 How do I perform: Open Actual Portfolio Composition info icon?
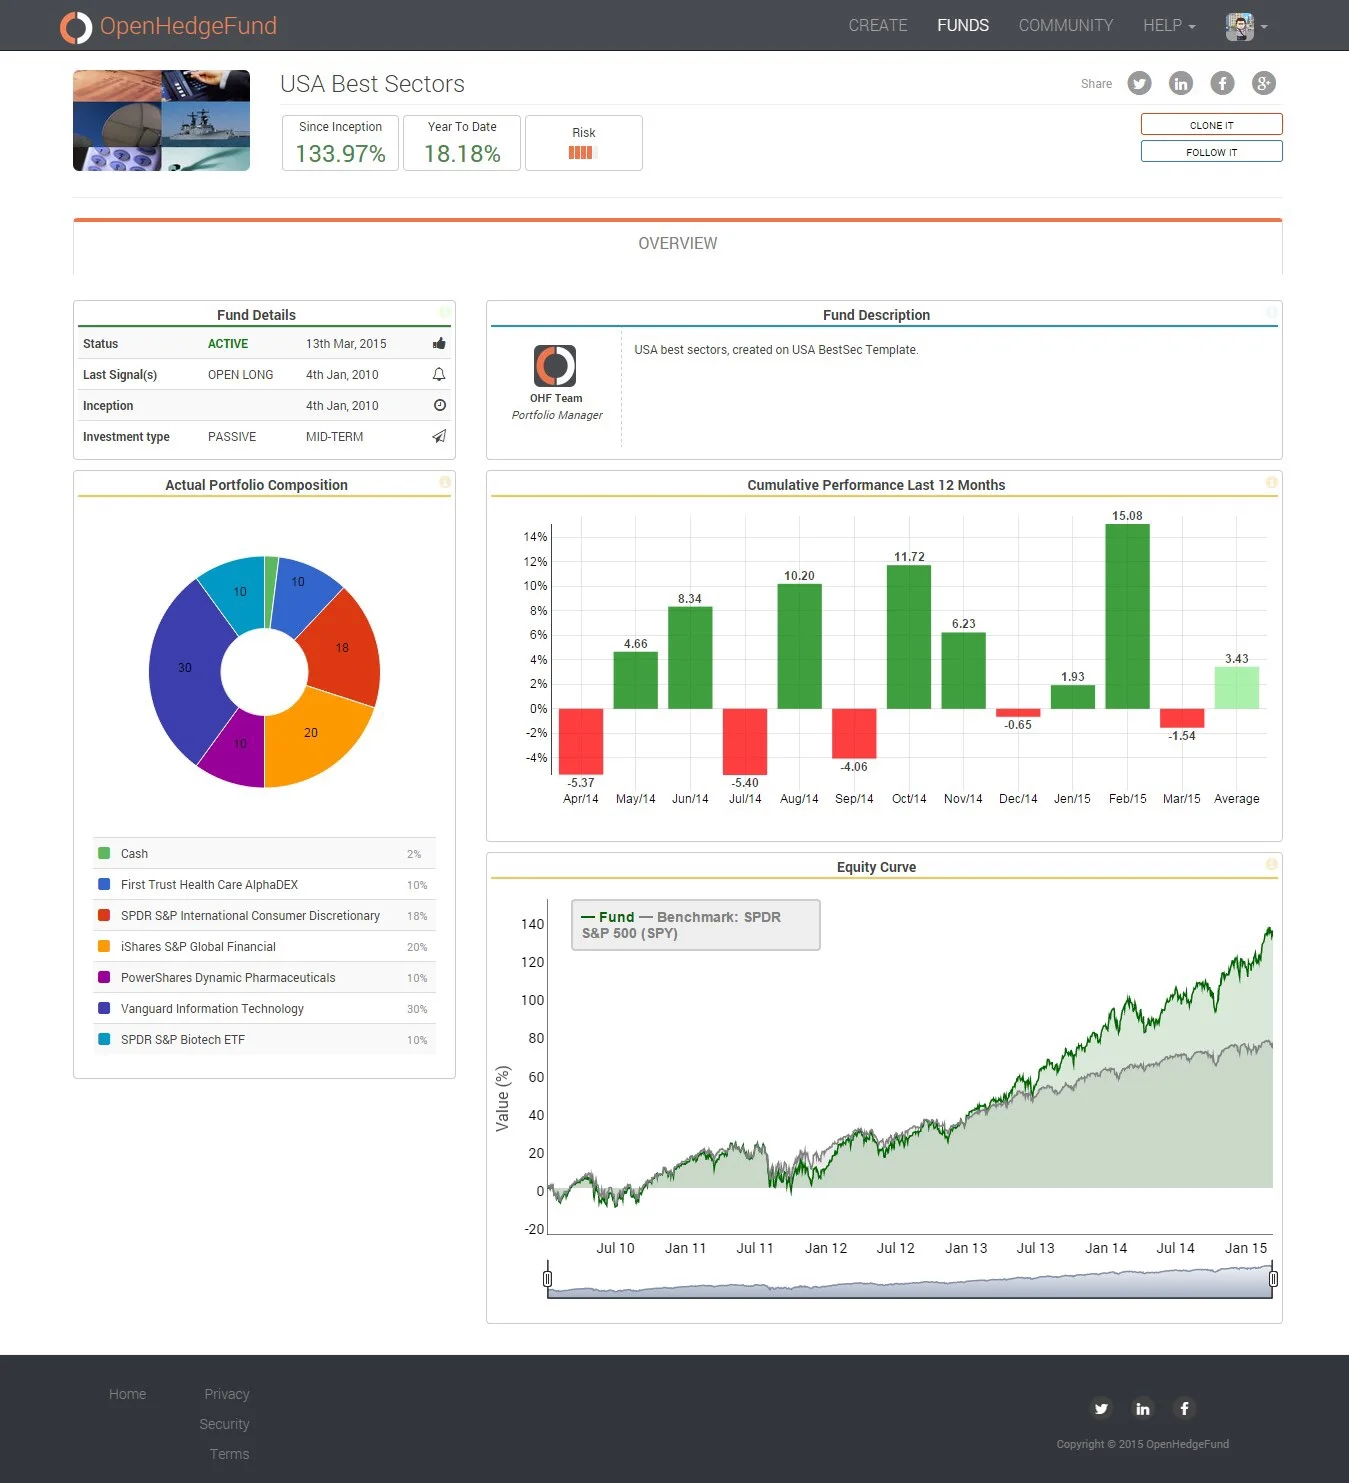click(445, 482)
